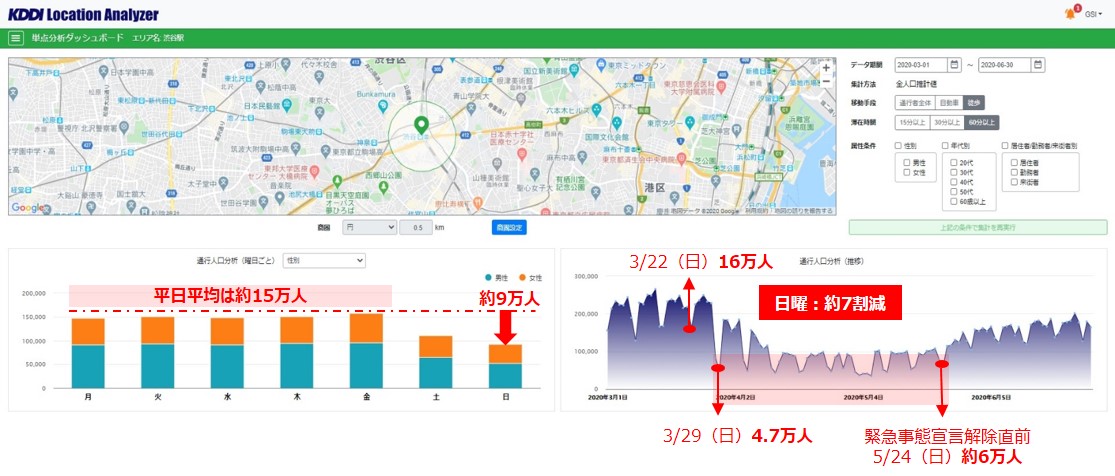Select 自動車 travel mode
This screenshot has width=1115, height=476.
pos(949,102)
